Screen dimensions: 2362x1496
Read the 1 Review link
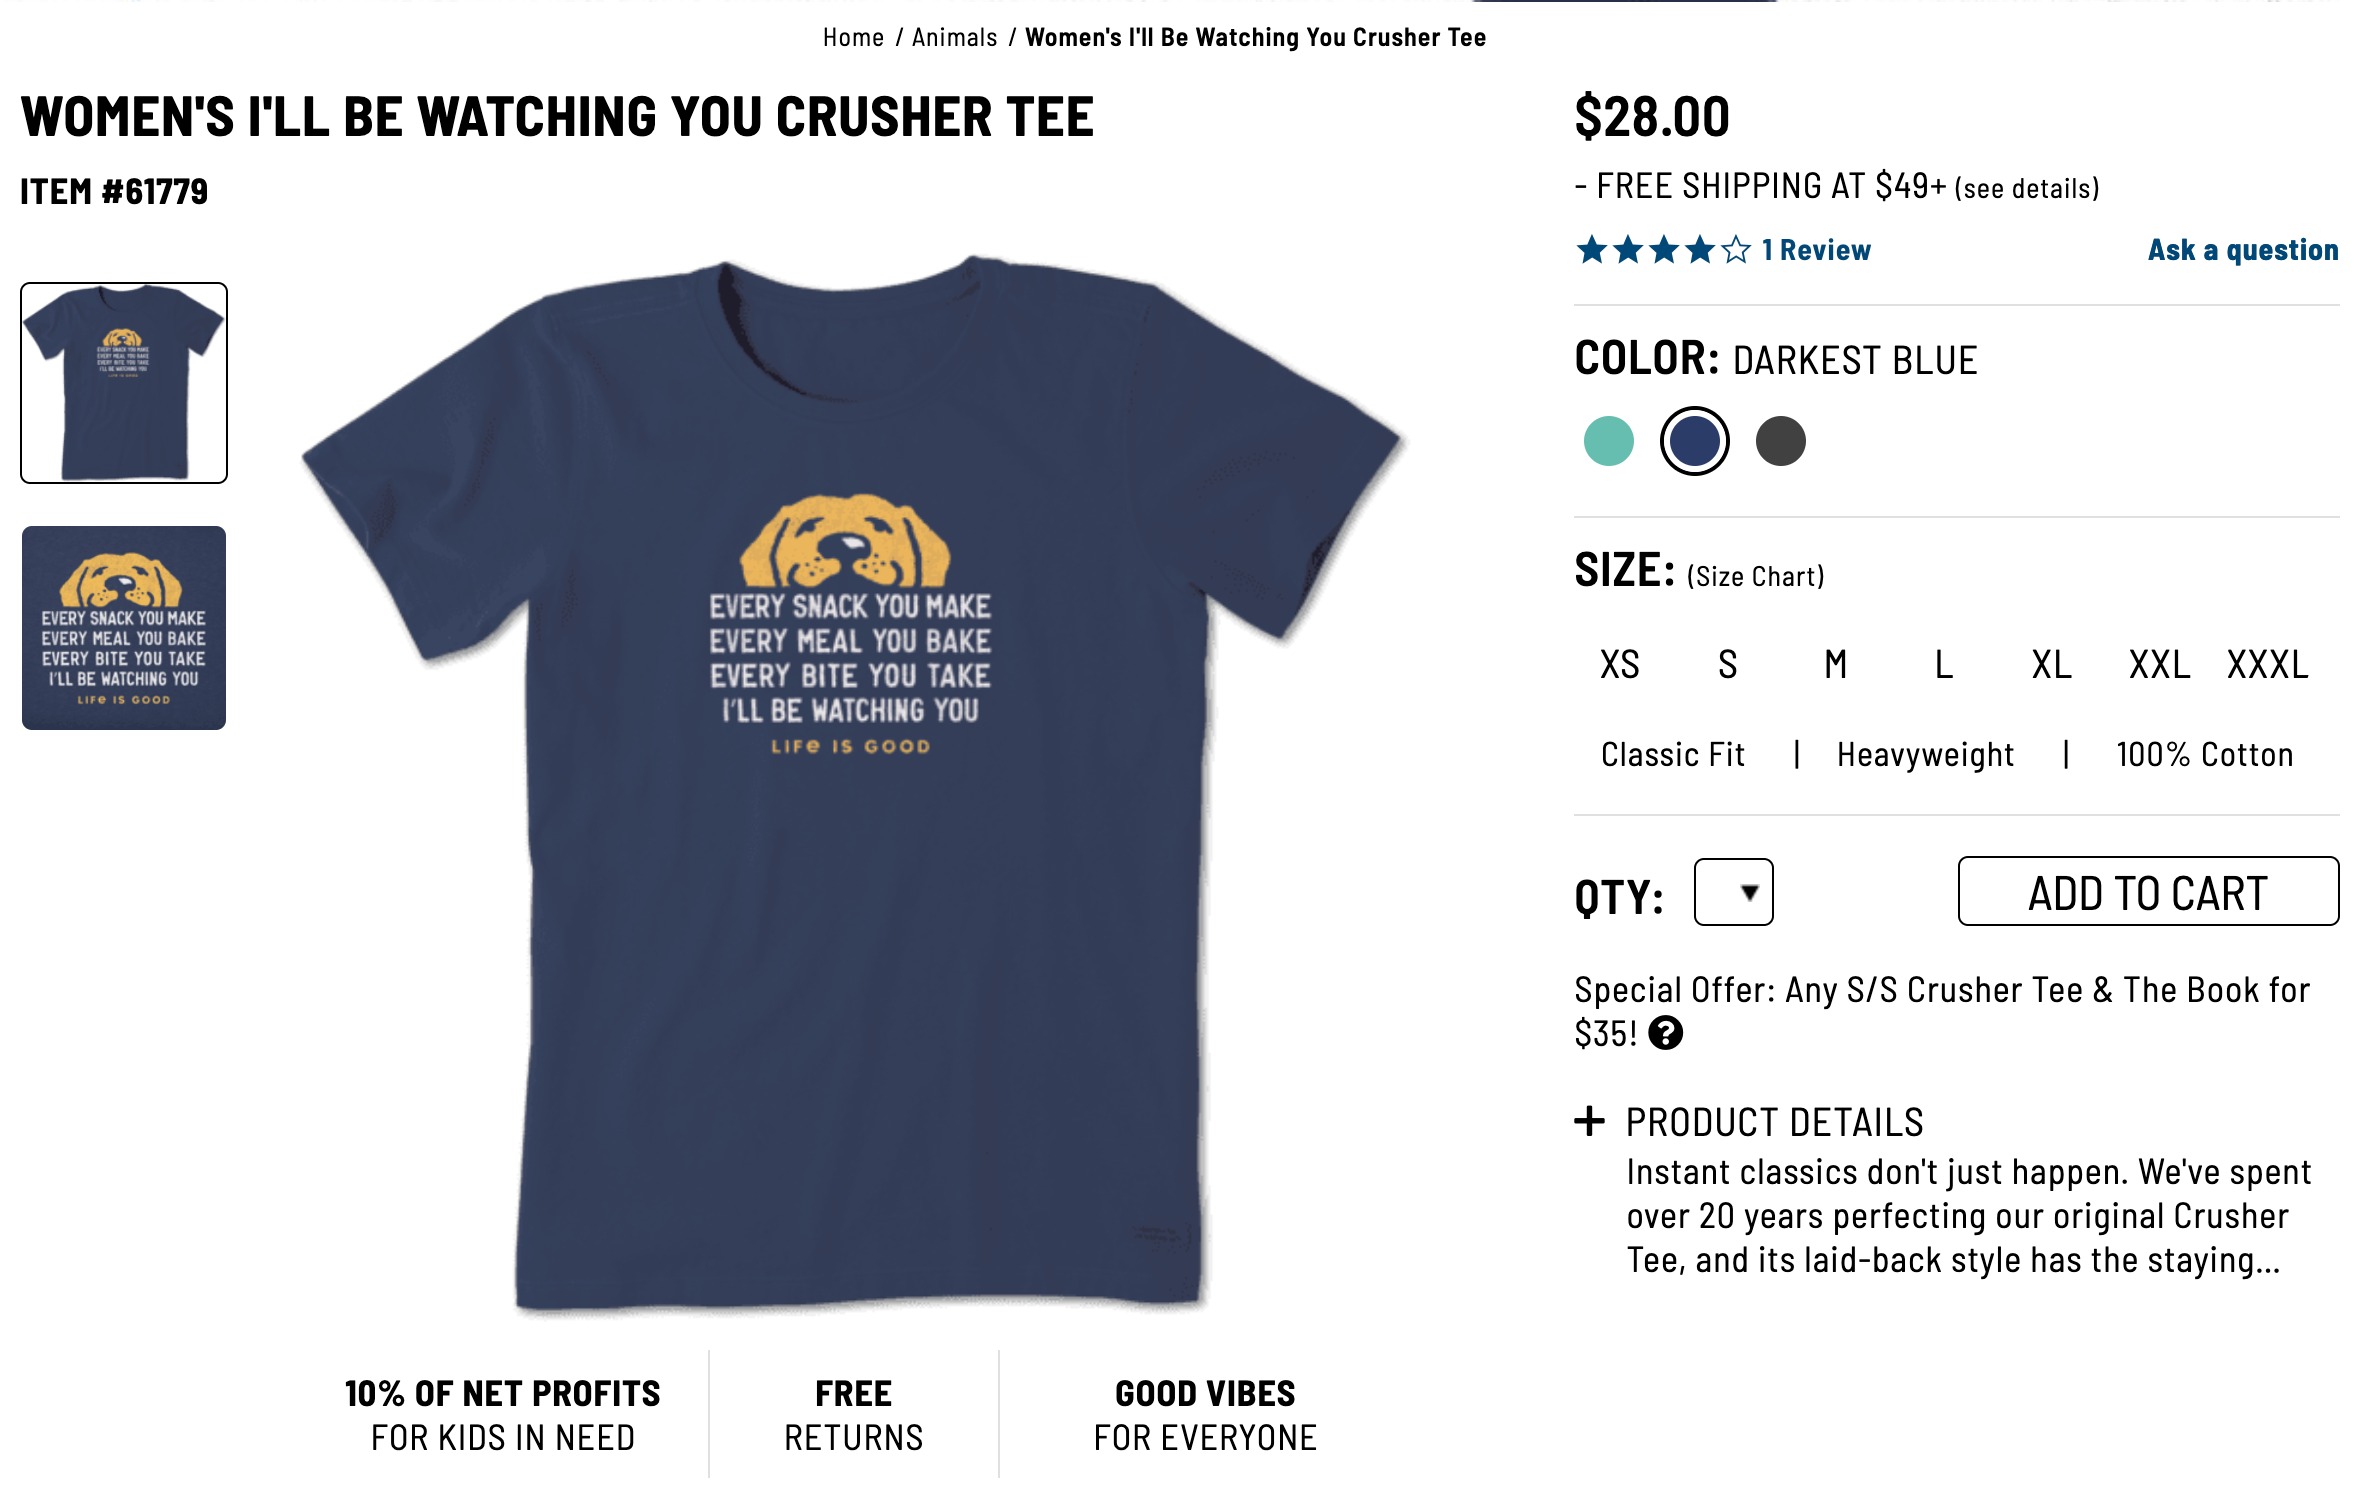pyautogui.click(x=1816, y=250)
